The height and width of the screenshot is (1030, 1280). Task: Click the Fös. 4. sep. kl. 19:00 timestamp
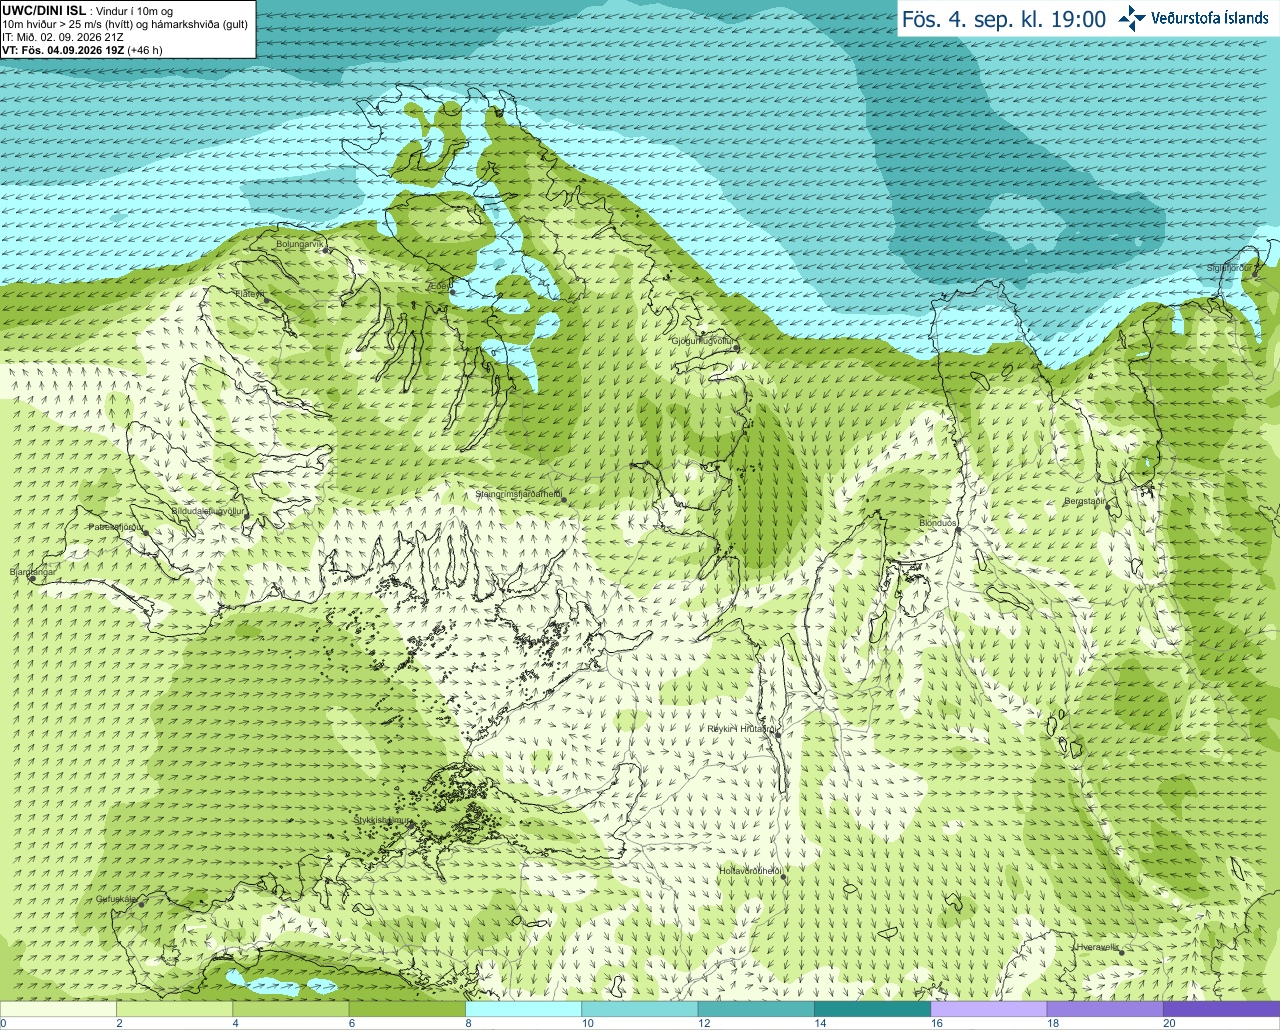(x=1004, y=19)
